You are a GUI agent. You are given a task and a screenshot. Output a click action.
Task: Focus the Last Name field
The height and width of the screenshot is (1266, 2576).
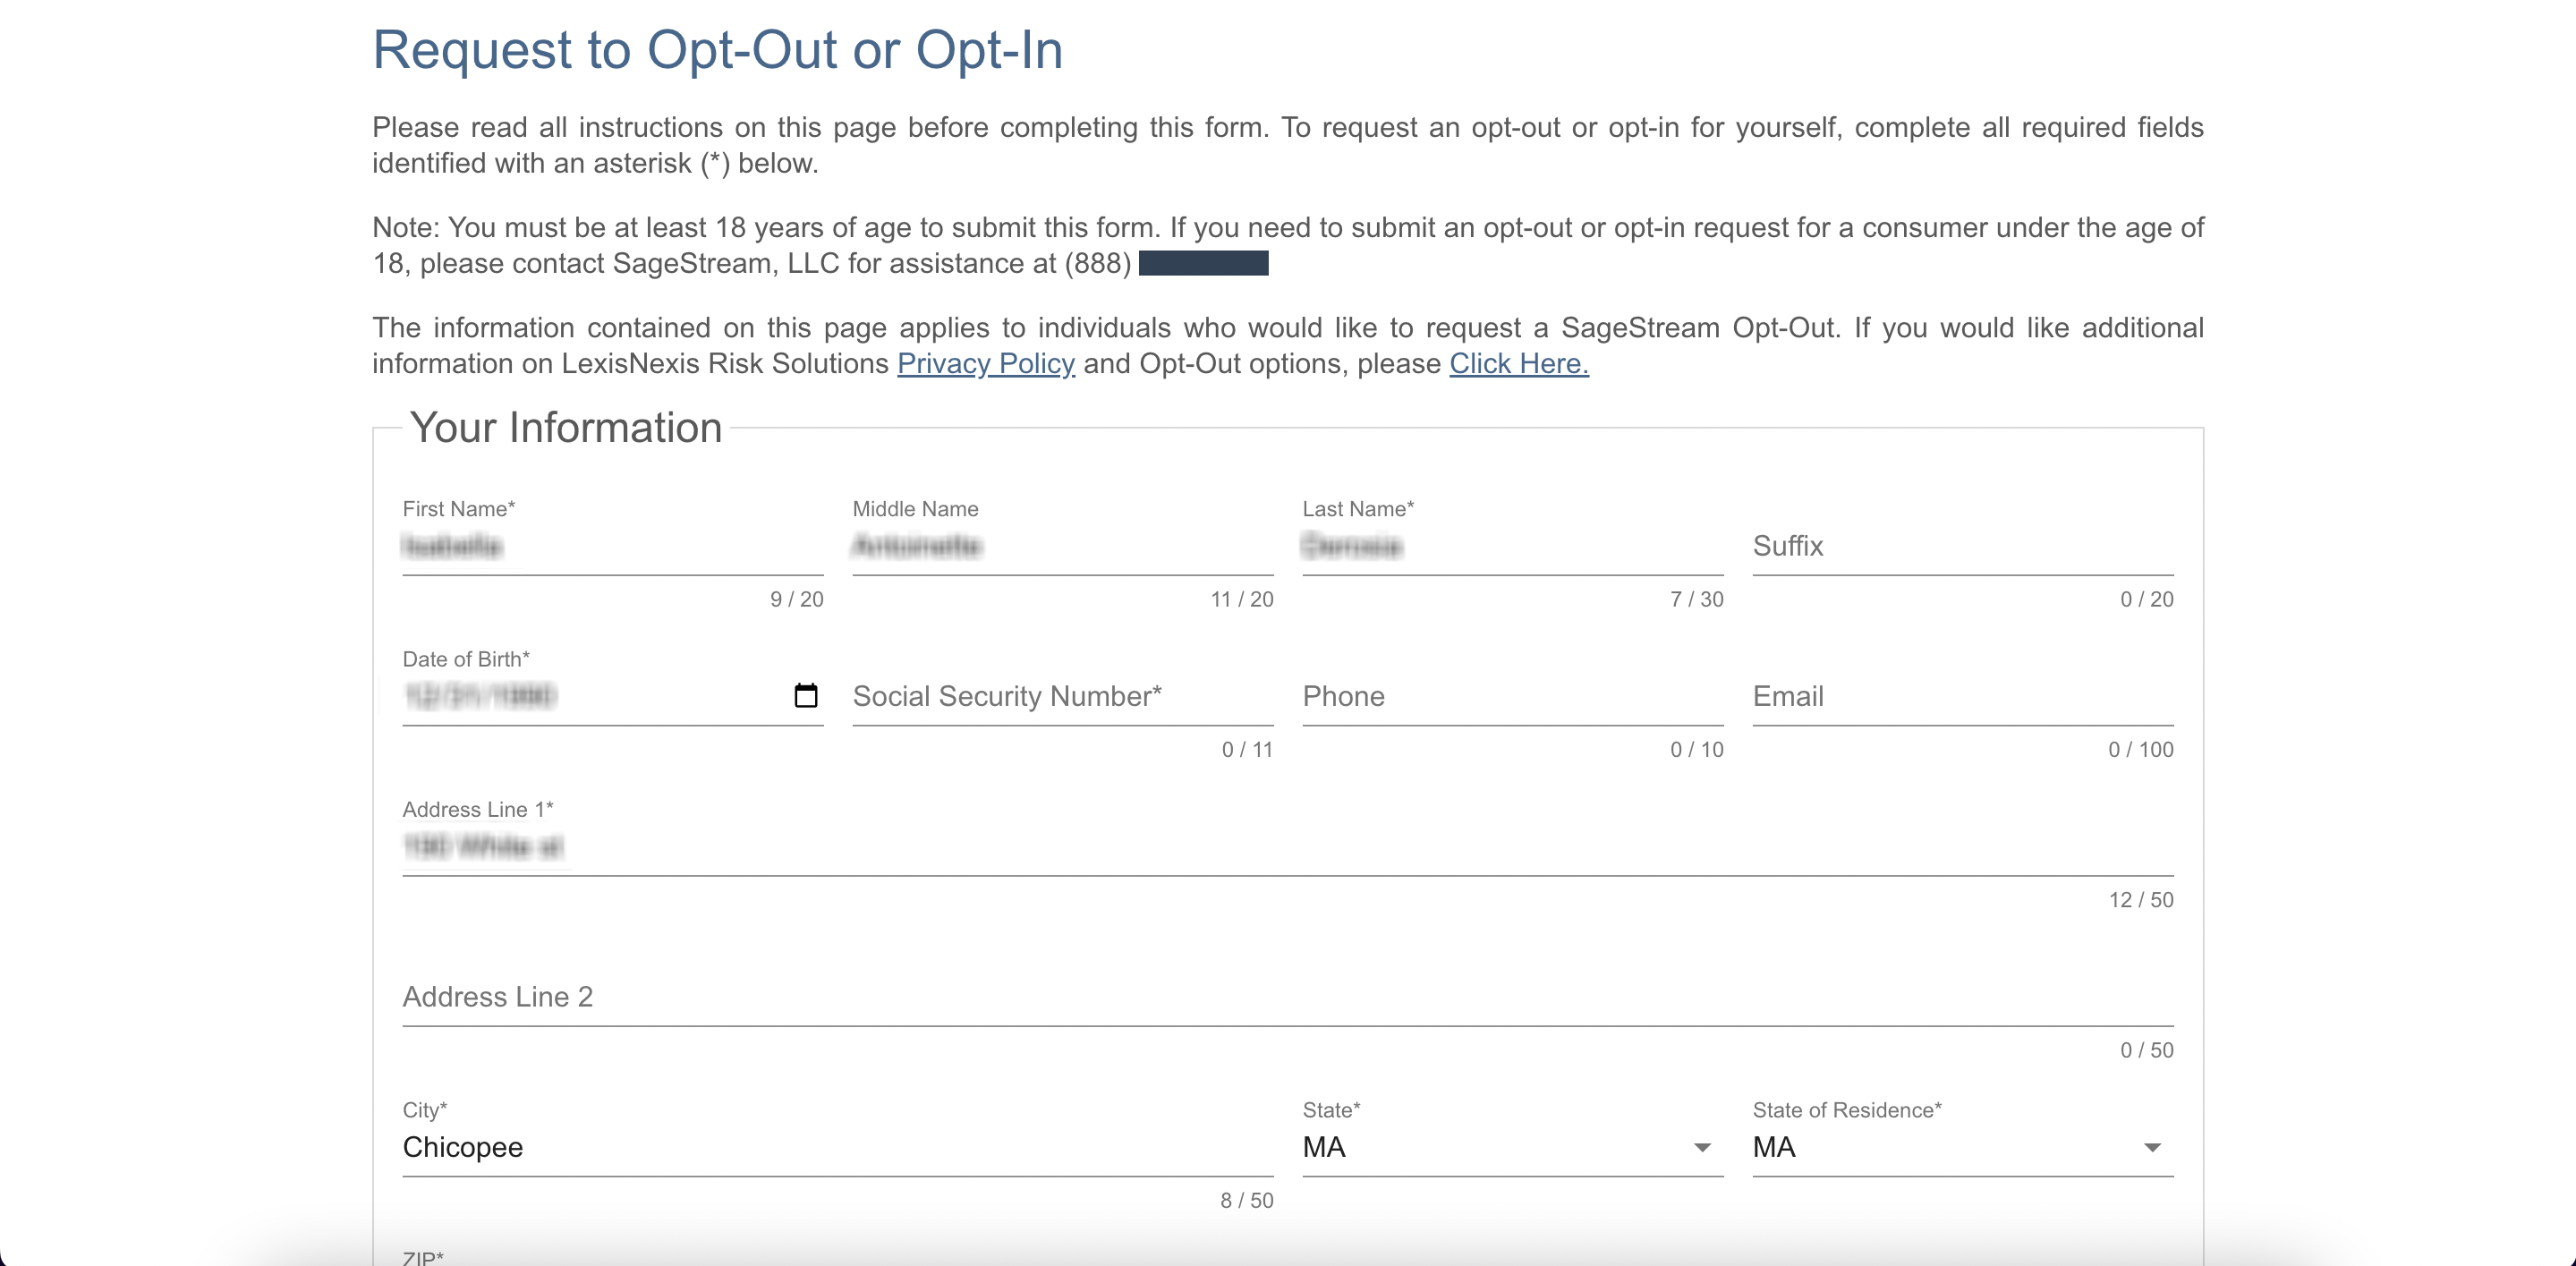(1513, 546)
